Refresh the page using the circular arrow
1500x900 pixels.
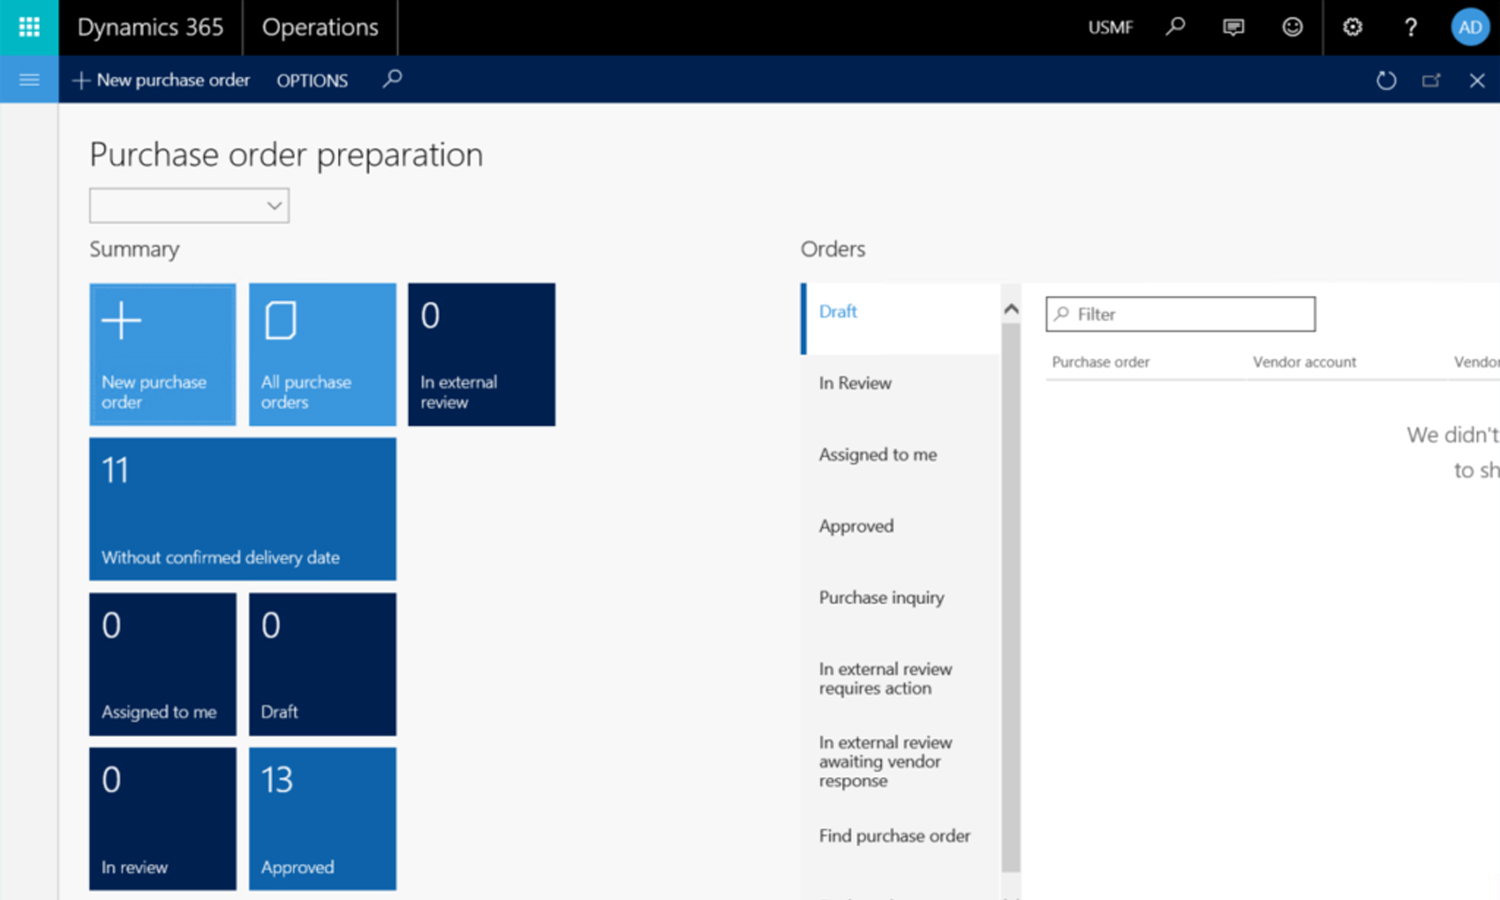click(x=1386, y=80)
